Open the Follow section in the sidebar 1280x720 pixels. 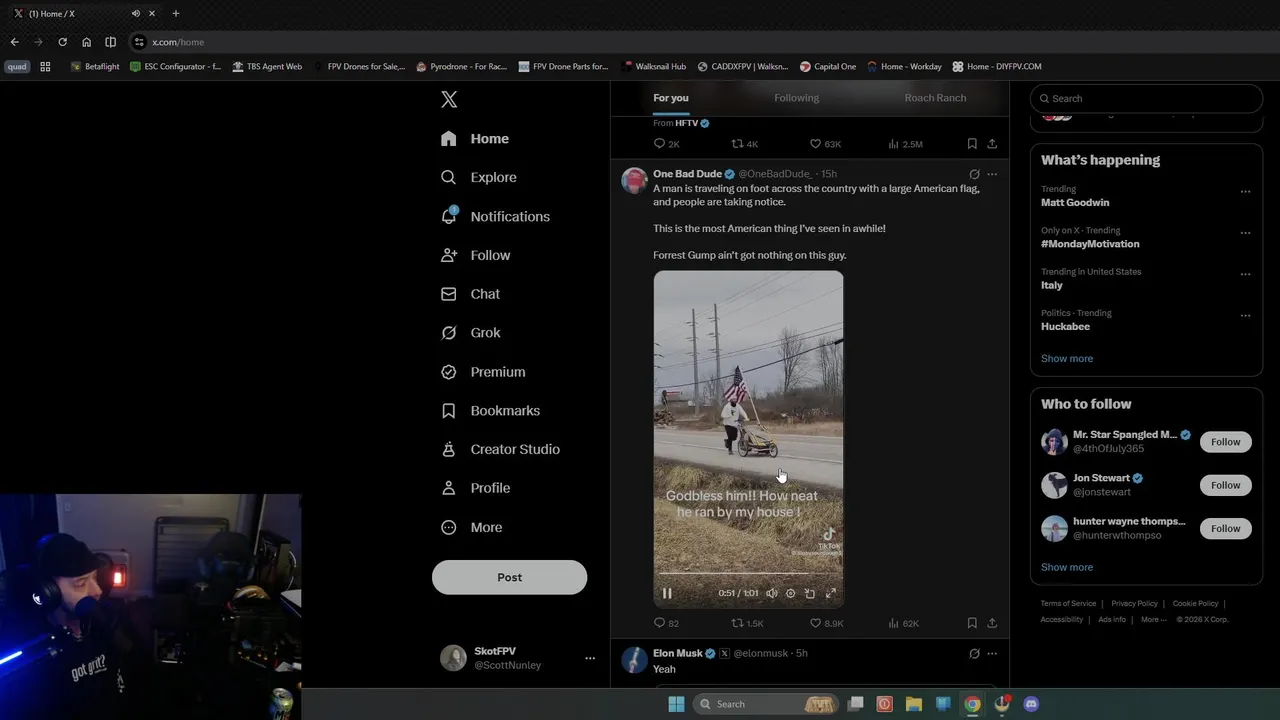[476, 255]
